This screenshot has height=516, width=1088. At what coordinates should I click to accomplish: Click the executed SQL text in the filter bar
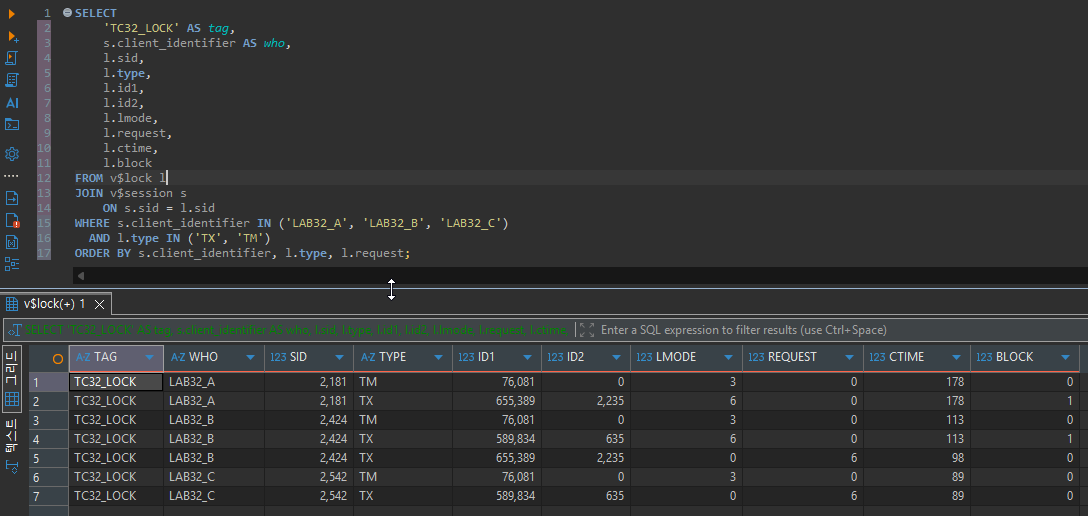[296, 330]
